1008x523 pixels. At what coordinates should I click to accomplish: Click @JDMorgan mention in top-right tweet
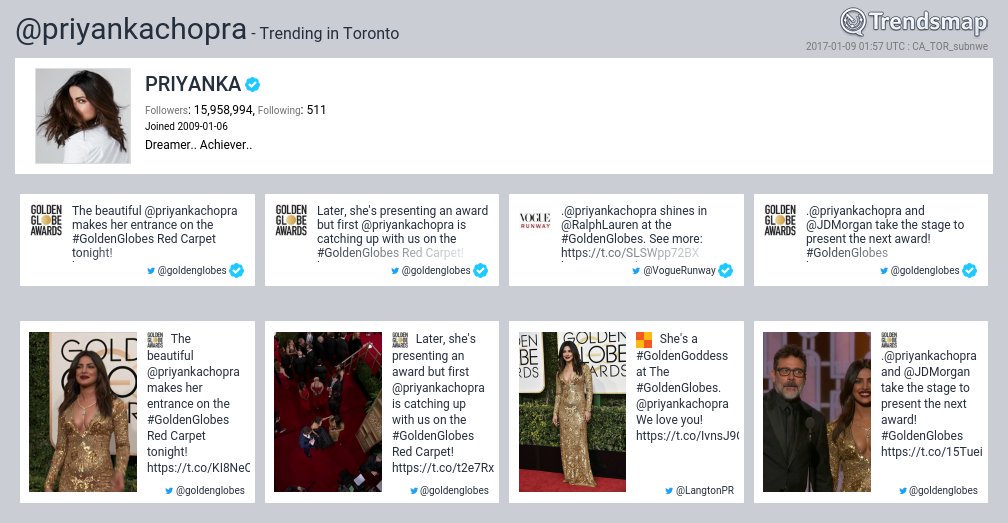[839, 225]
